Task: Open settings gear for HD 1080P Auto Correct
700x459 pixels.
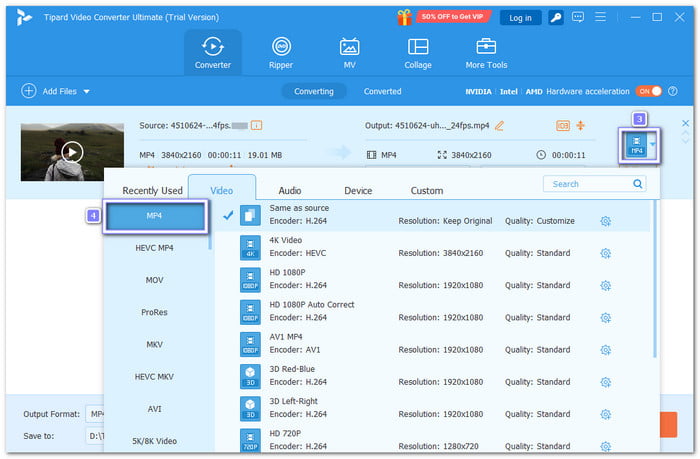Action: point(605,317)
